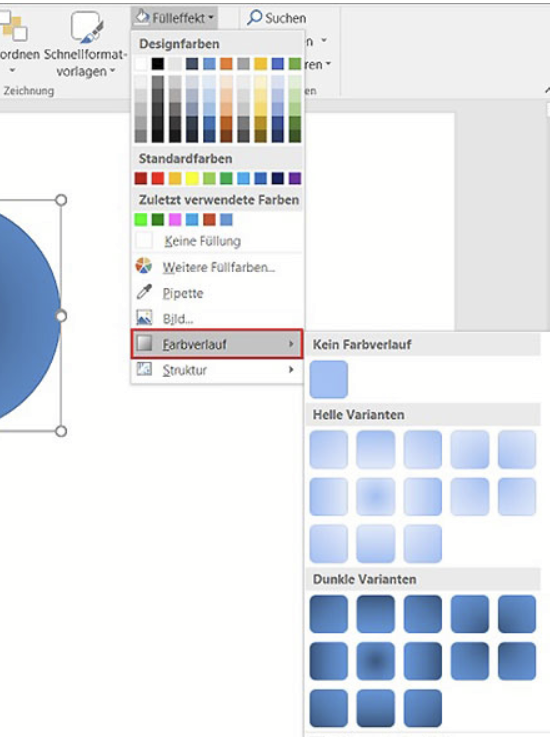
Task: Select the Kein Farbverlauf swatch
Action: [329, 379]
